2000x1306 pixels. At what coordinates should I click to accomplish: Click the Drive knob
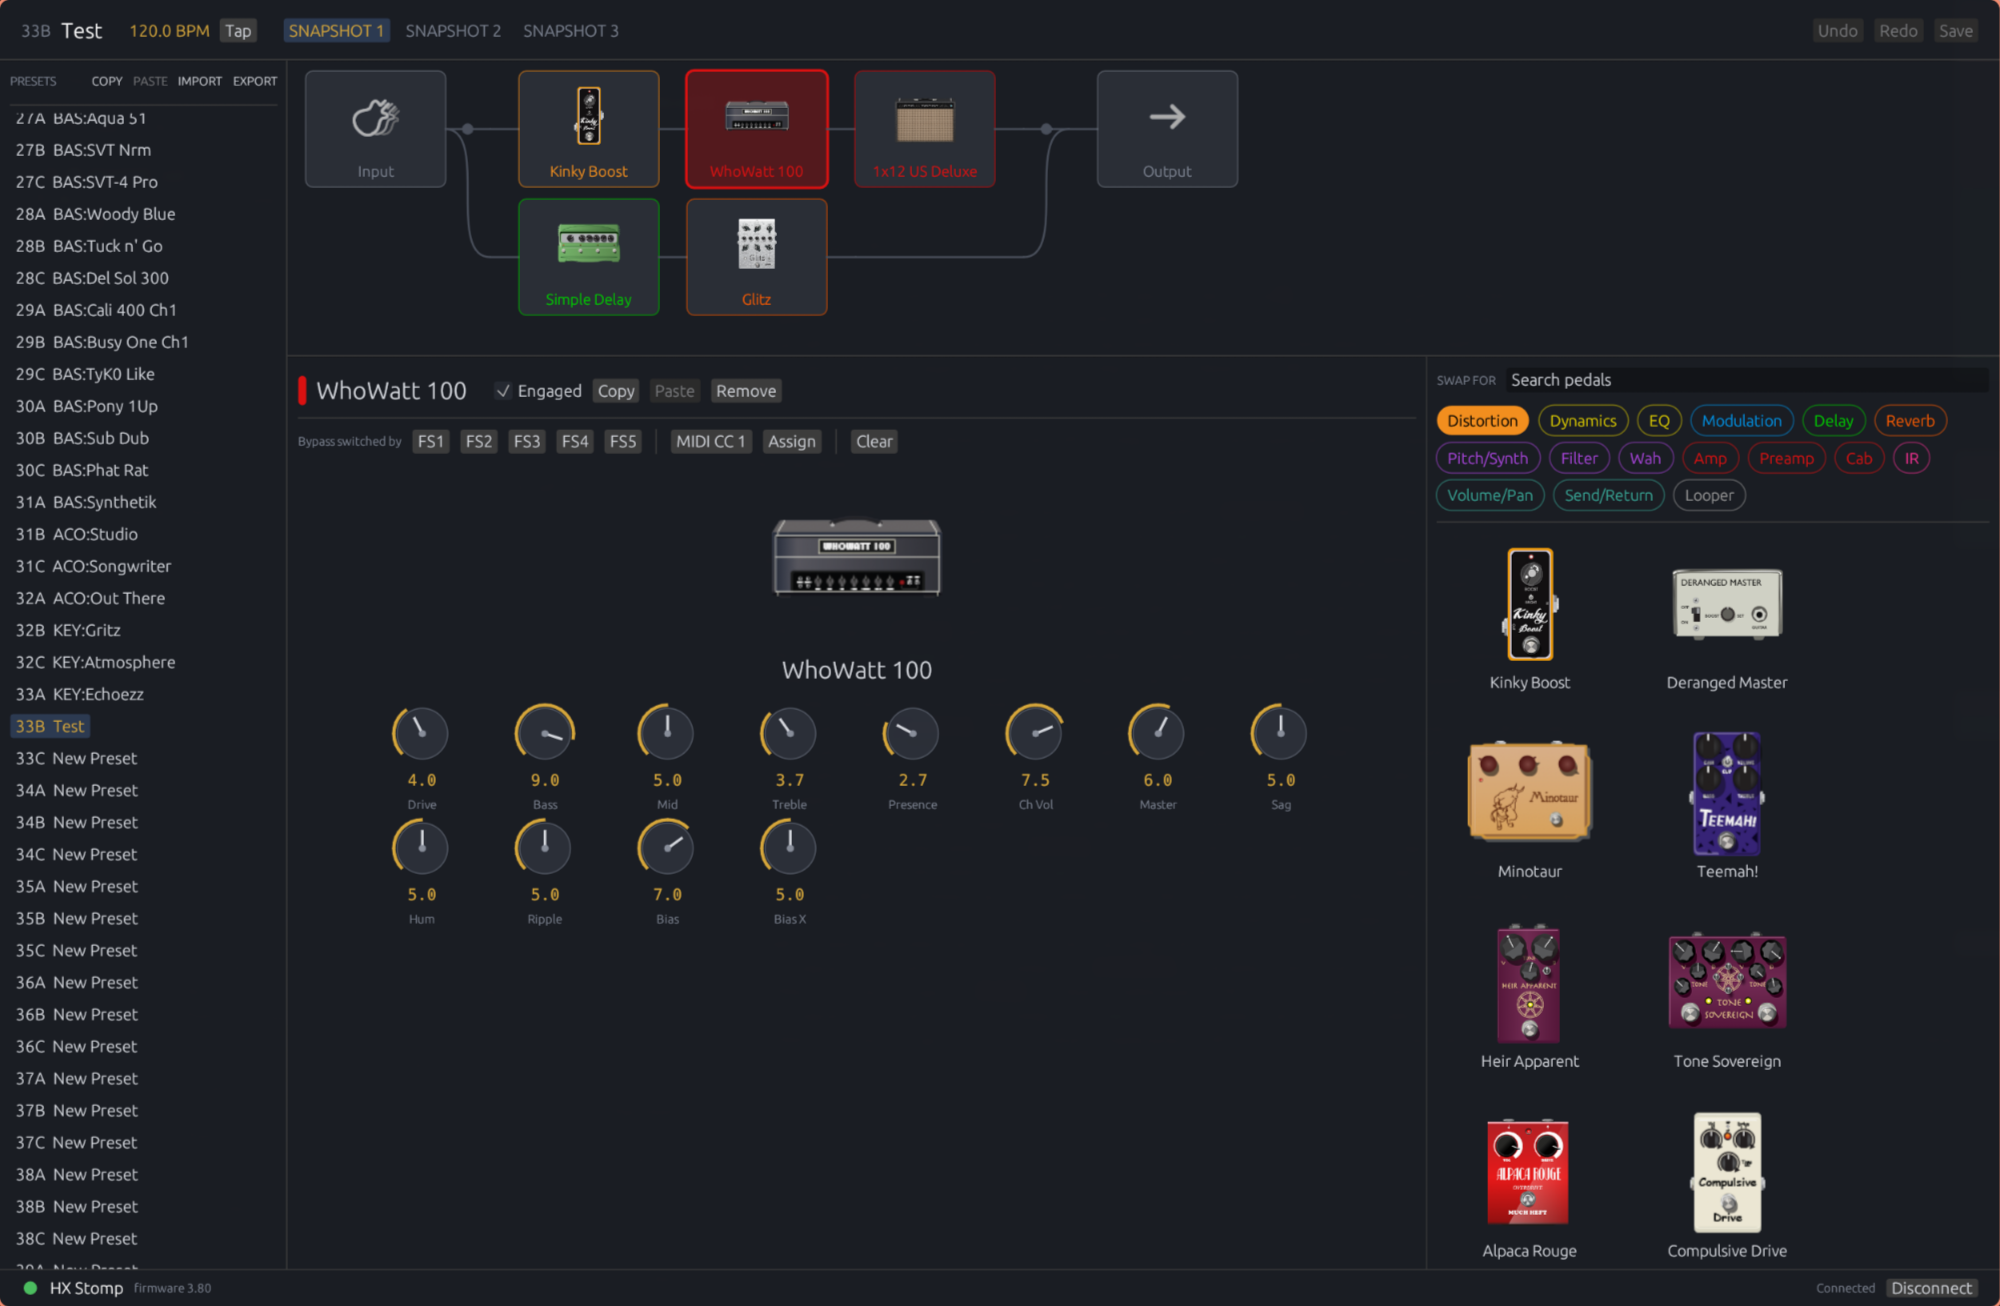pyautogui.click(x=421, y=733)
